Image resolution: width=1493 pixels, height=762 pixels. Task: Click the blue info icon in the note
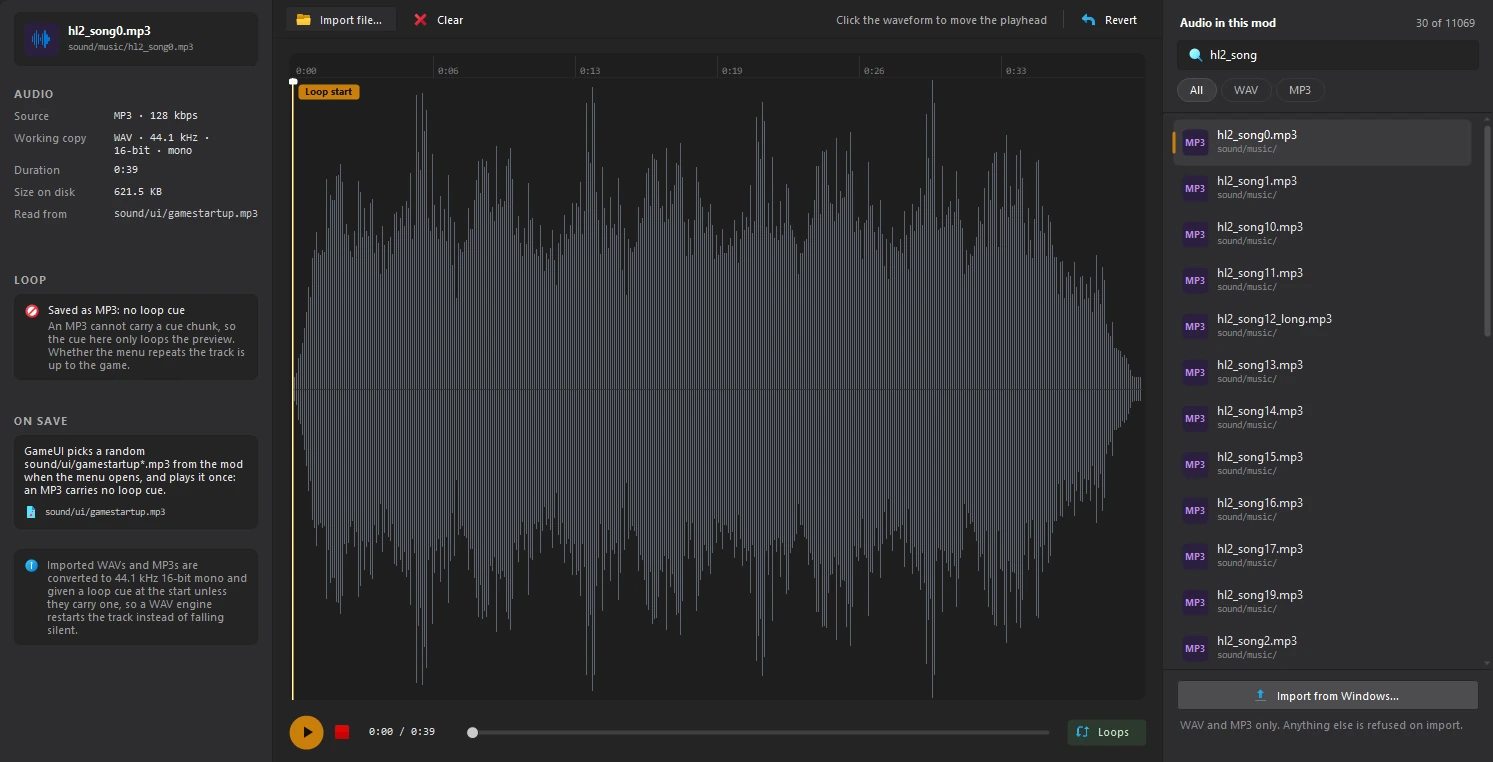pyautogui.click(x=31, y=566)
